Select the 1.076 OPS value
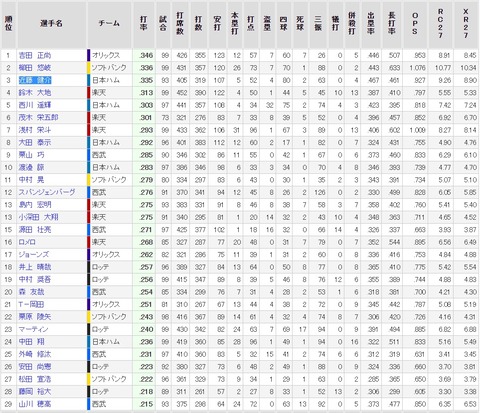The image size is (480, 413). [x=417, y=68]
